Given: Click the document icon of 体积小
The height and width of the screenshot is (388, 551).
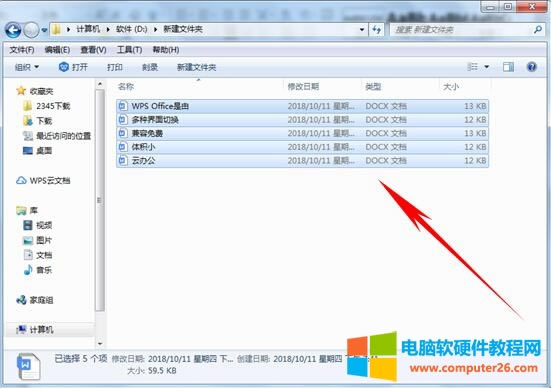Looking at the screenshot, I should pos(123,147).
